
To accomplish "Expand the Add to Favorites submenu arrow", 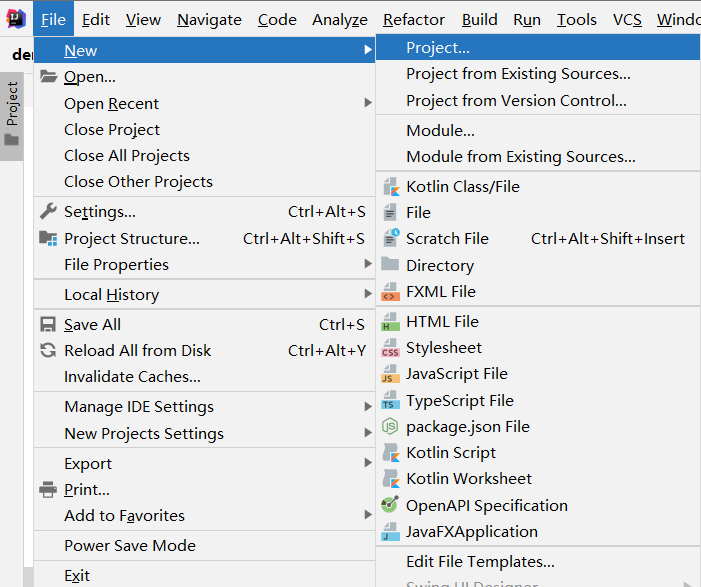I will click(367, 515).
